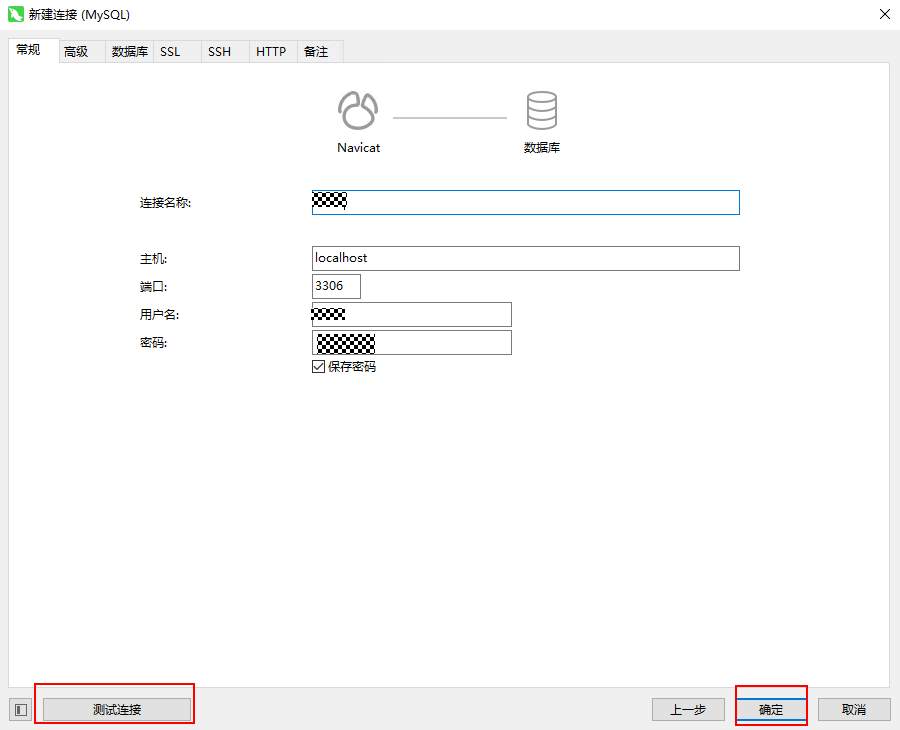Cancel with the 取消 button
900x730 pixels.
tap(854, 709)
